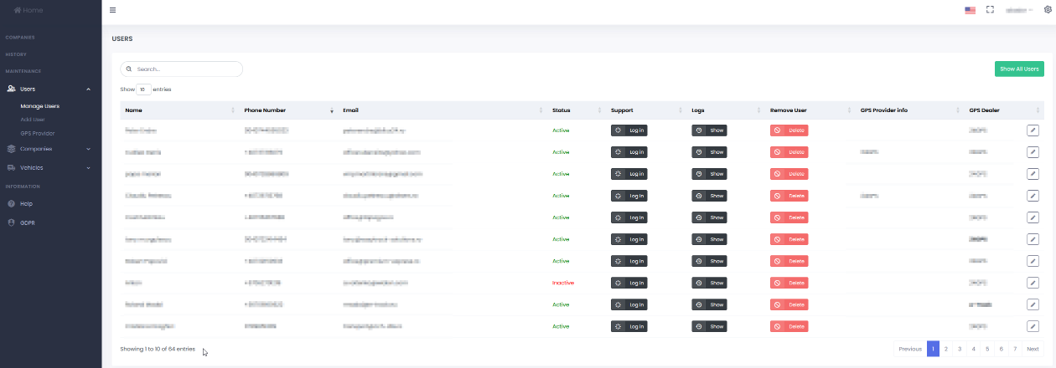Click Log in for the Inactive user
Screen dimensions: 1056x368
[629, 282]
